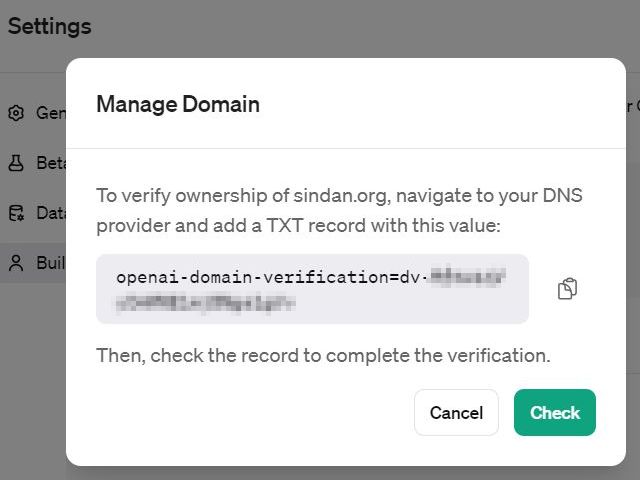640x480 pixels.
Task: Cancel the Manage Domain dialog
Action: pos(456,412)
